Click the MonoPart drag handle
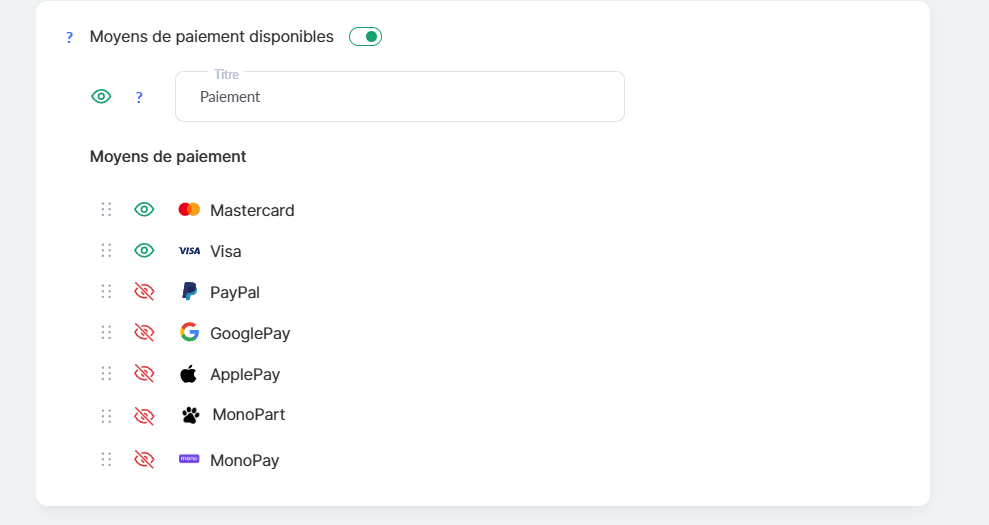Screen dimensions: 989x525 point(106,414)
